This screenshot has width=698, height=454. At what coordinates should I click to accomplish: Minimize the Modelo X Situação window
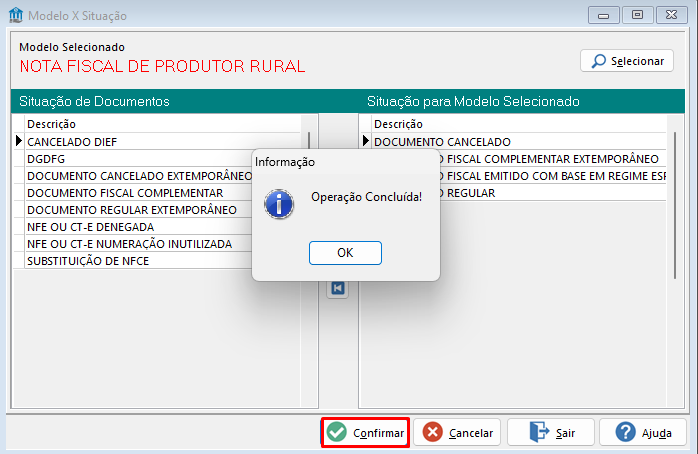coord(604,15)
